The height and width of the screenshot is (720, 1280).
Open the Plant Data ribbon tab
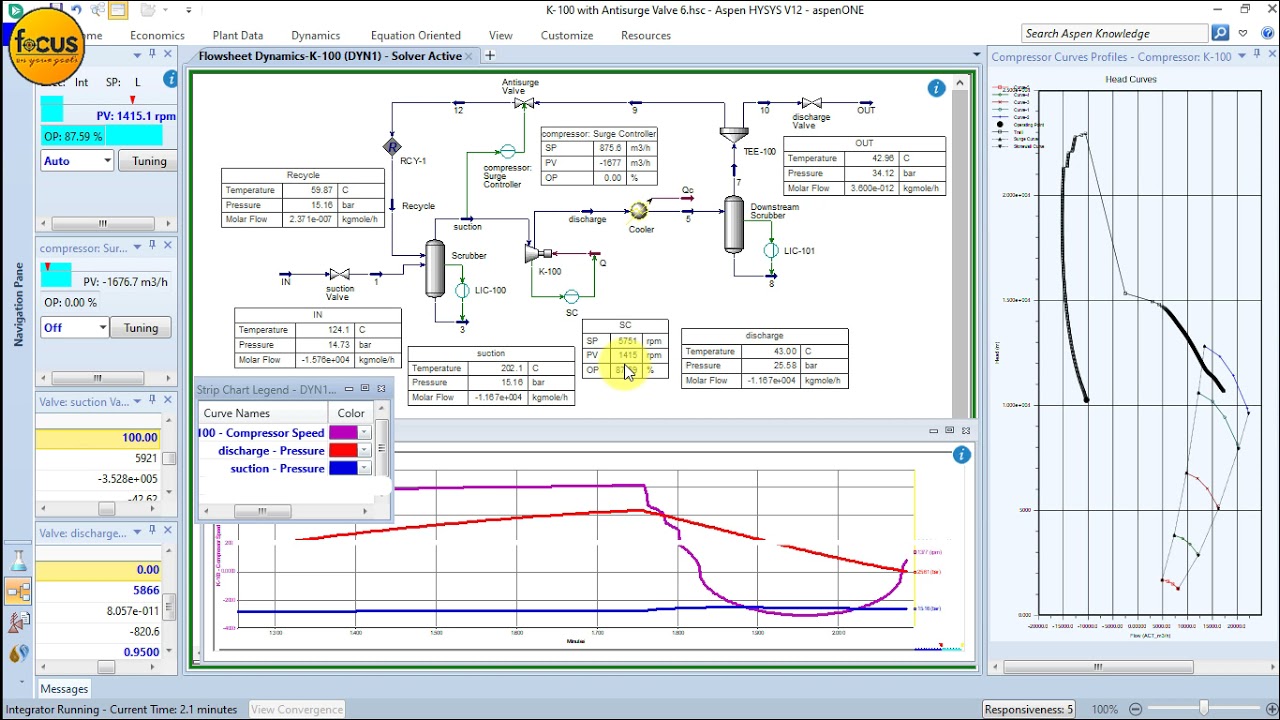[238, 35]
